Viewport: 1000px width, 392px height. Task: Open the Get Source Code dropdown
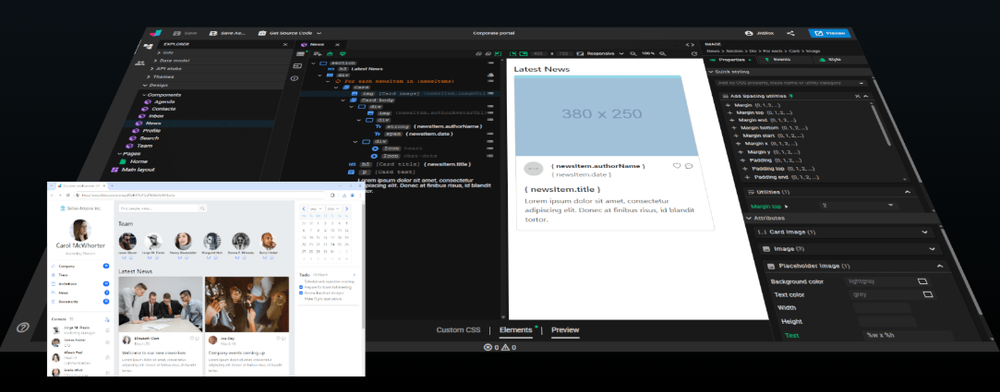point(290,33)
